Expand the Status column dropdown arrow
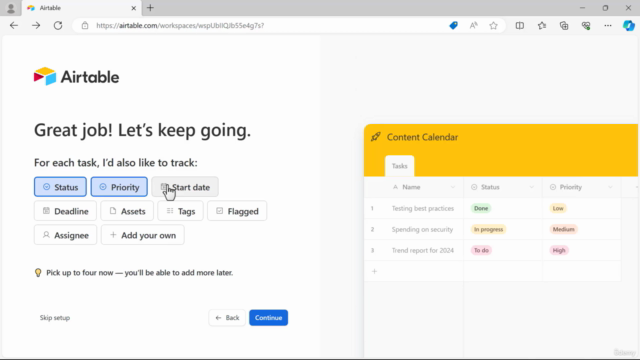Viewport: 640px width, 360px height. point(531,187)
